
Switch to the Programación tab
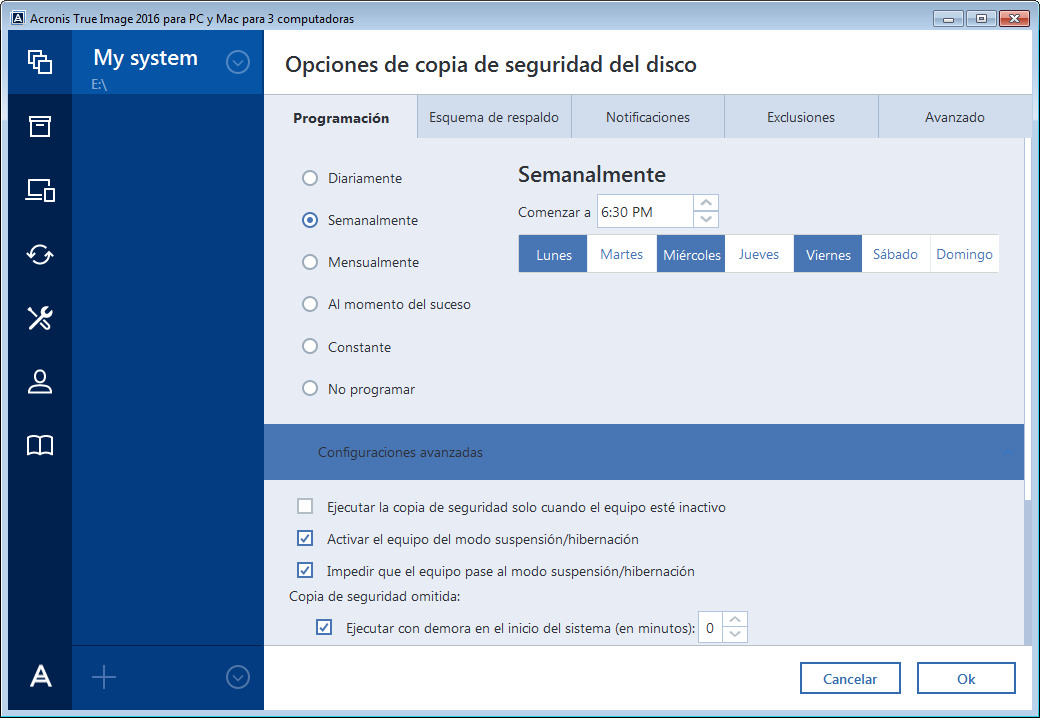point(341,117)
